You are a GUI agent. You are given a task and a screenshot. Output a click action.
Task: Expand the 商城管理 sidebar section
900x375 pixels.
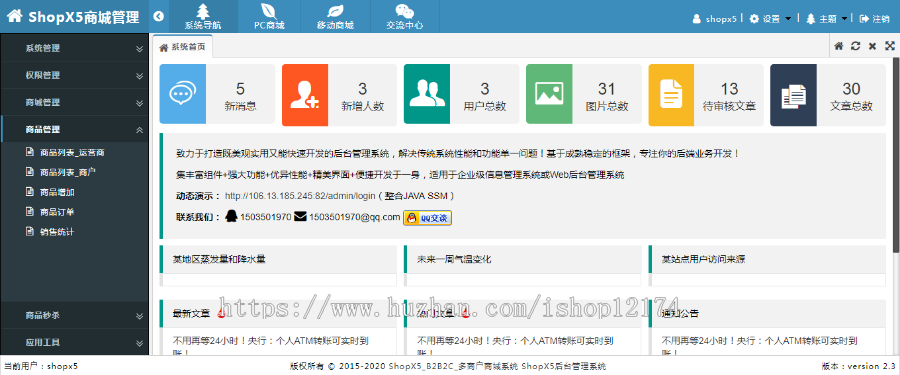[x=75, y=102]
